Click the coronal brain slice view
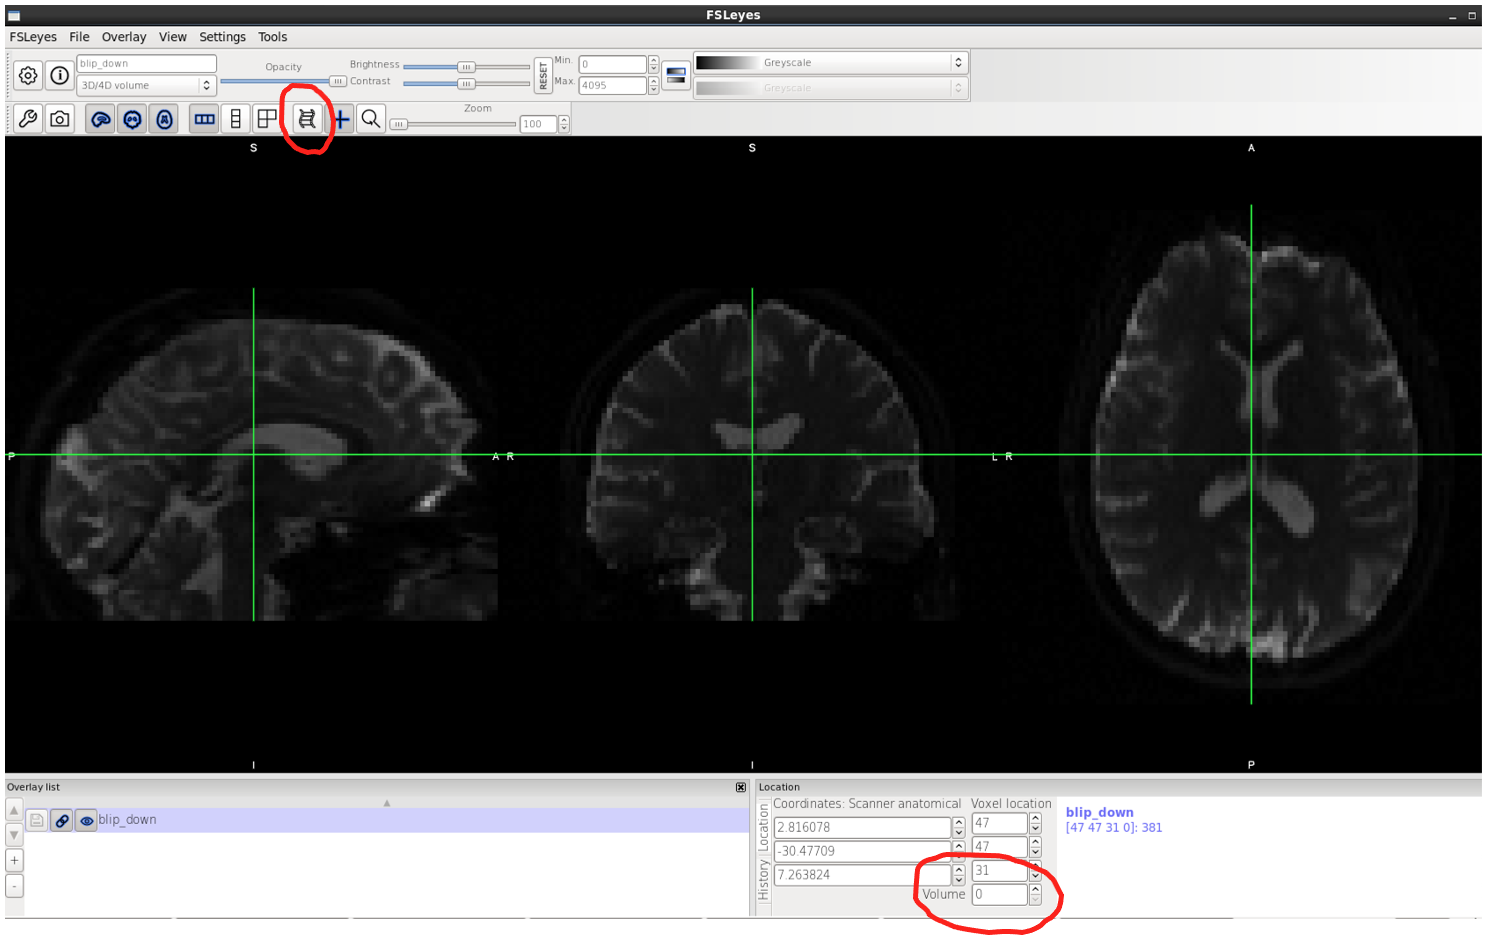 (x=752, y=455)
